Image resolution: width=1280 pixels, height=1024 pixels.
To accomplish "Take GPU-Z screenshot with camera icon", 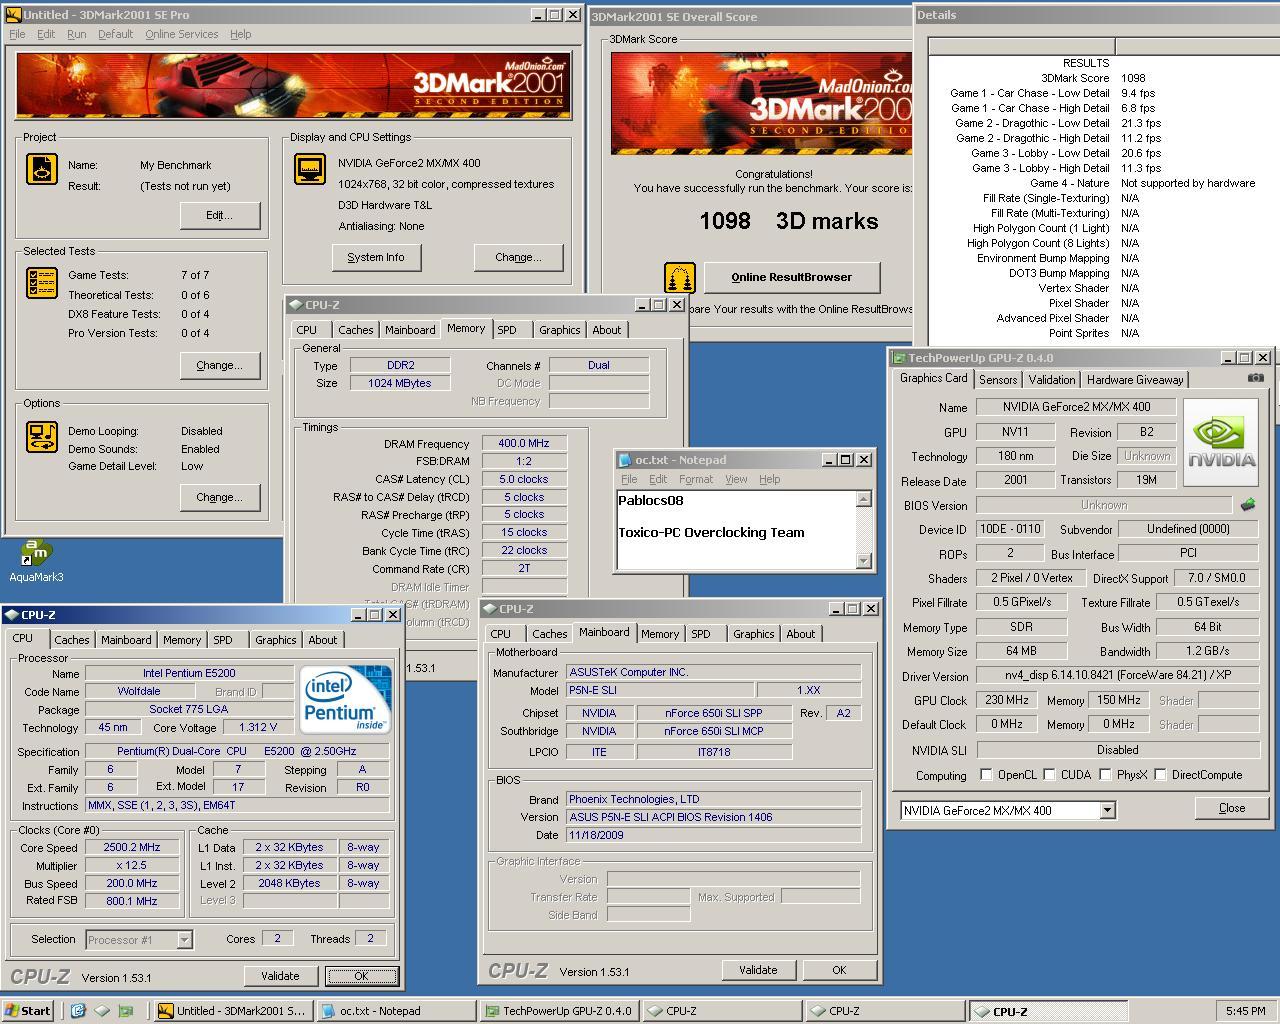I will point(1256,378).
